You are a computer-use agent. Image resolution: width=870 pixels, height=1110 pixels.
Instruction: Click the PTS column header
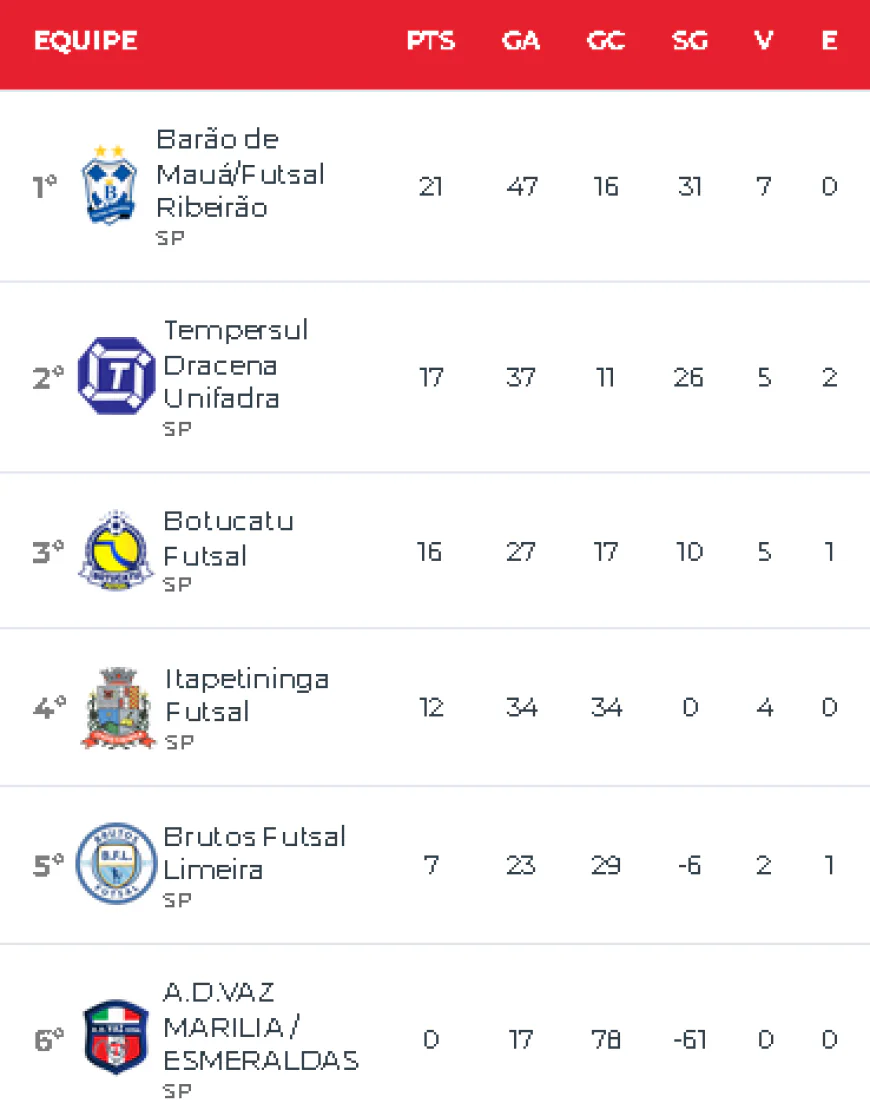[431, 42]
